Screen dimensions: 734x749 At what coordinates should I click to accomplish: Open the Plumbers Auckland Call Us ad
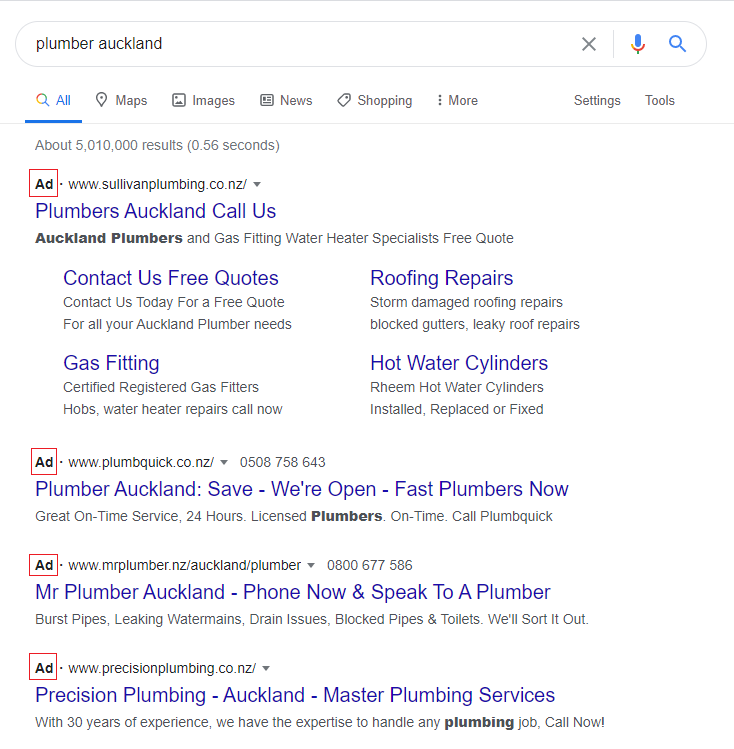click(x=156, y=211)
